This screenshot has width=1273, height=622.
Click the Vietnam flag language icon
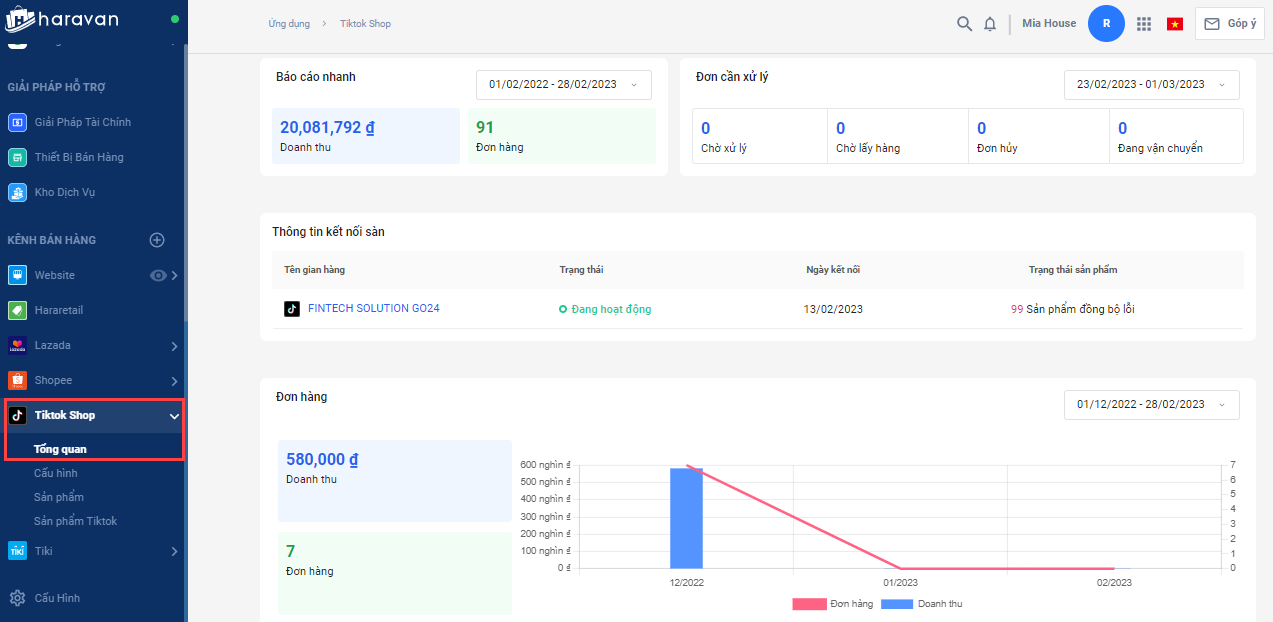pos(1175,24)
